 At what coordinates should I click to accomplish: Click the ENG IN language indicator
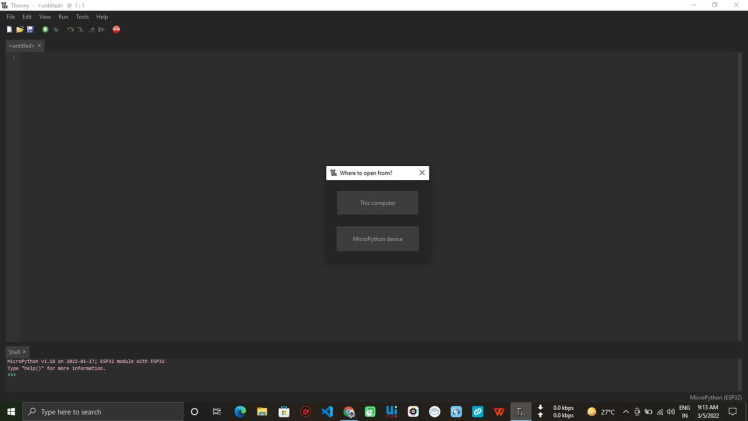(x=685, y=411)
